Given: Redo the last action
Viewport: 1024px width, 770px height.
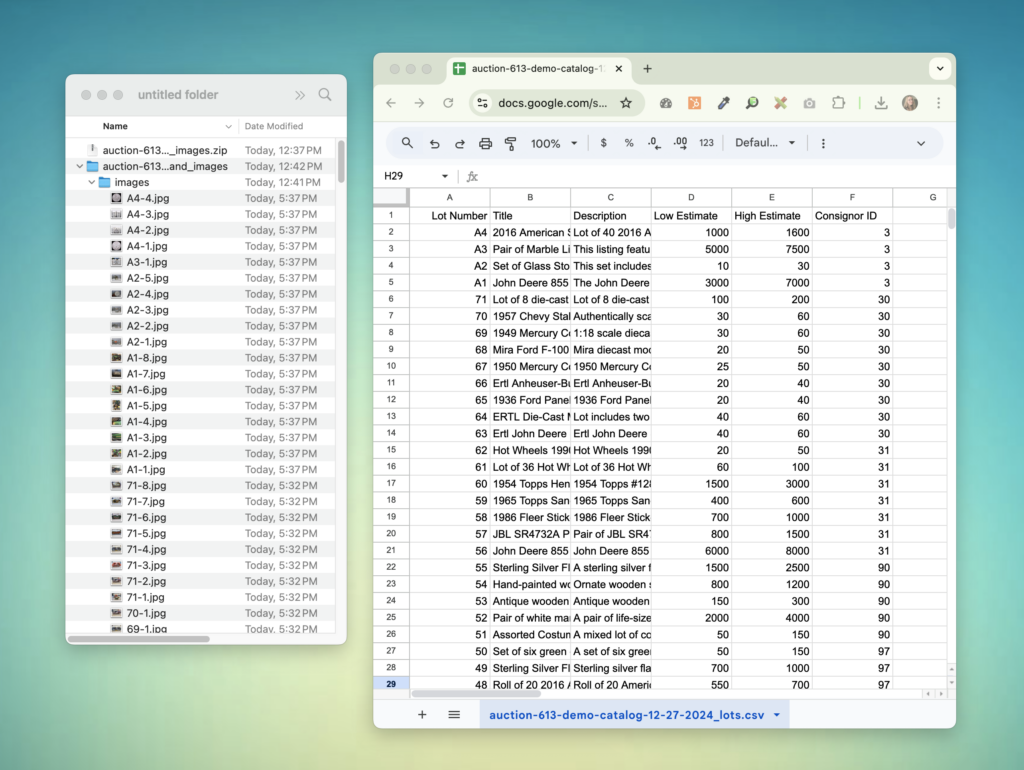Looking at the screenshot, I should (460, 143).
